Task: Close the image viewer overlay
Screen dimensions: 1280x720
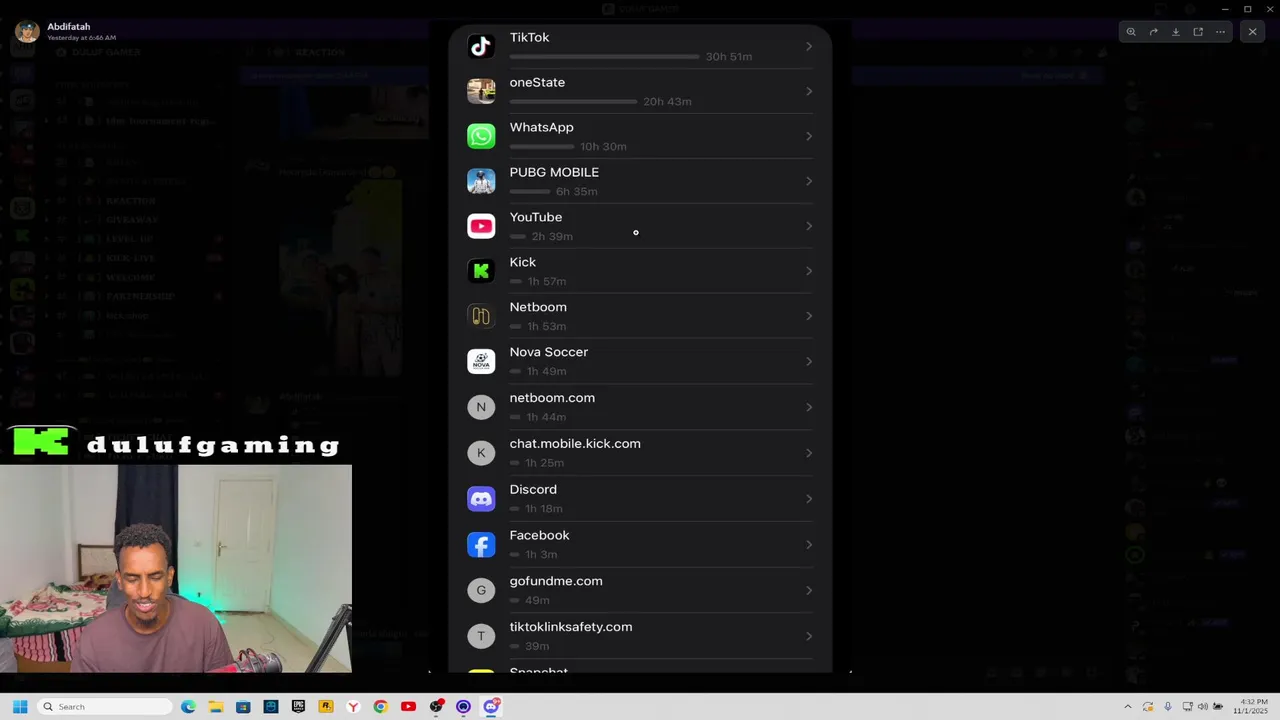Action: coord(1252,32)
